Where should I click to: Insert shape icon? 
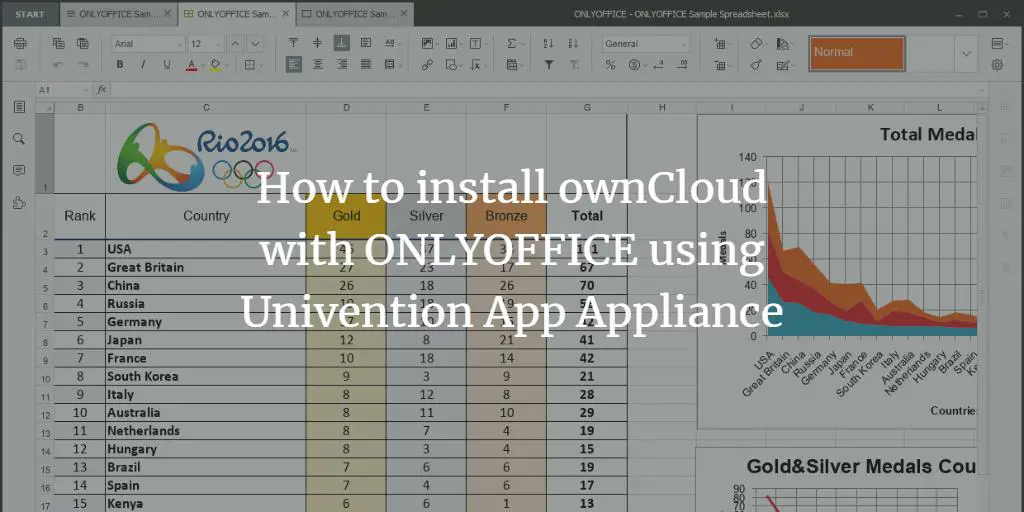pos(453,65)
